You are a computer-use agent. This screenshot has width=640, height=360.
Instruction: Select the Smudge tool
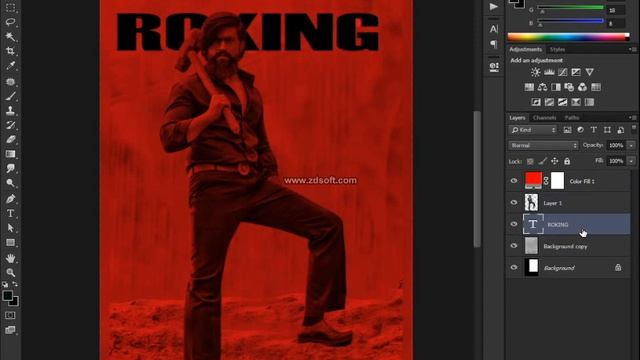click(x=10, y=168)
